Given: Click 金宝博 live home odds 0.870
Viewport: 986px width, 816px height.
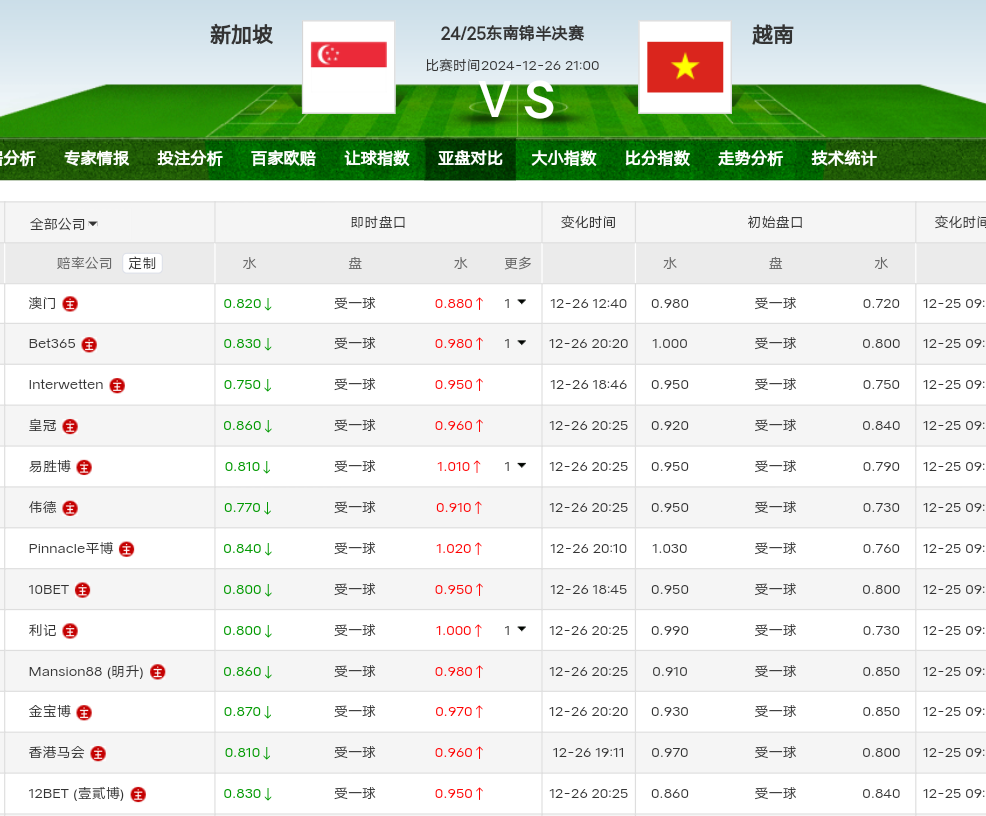Looking at the screenshot, I should click(x=248, y=712).
